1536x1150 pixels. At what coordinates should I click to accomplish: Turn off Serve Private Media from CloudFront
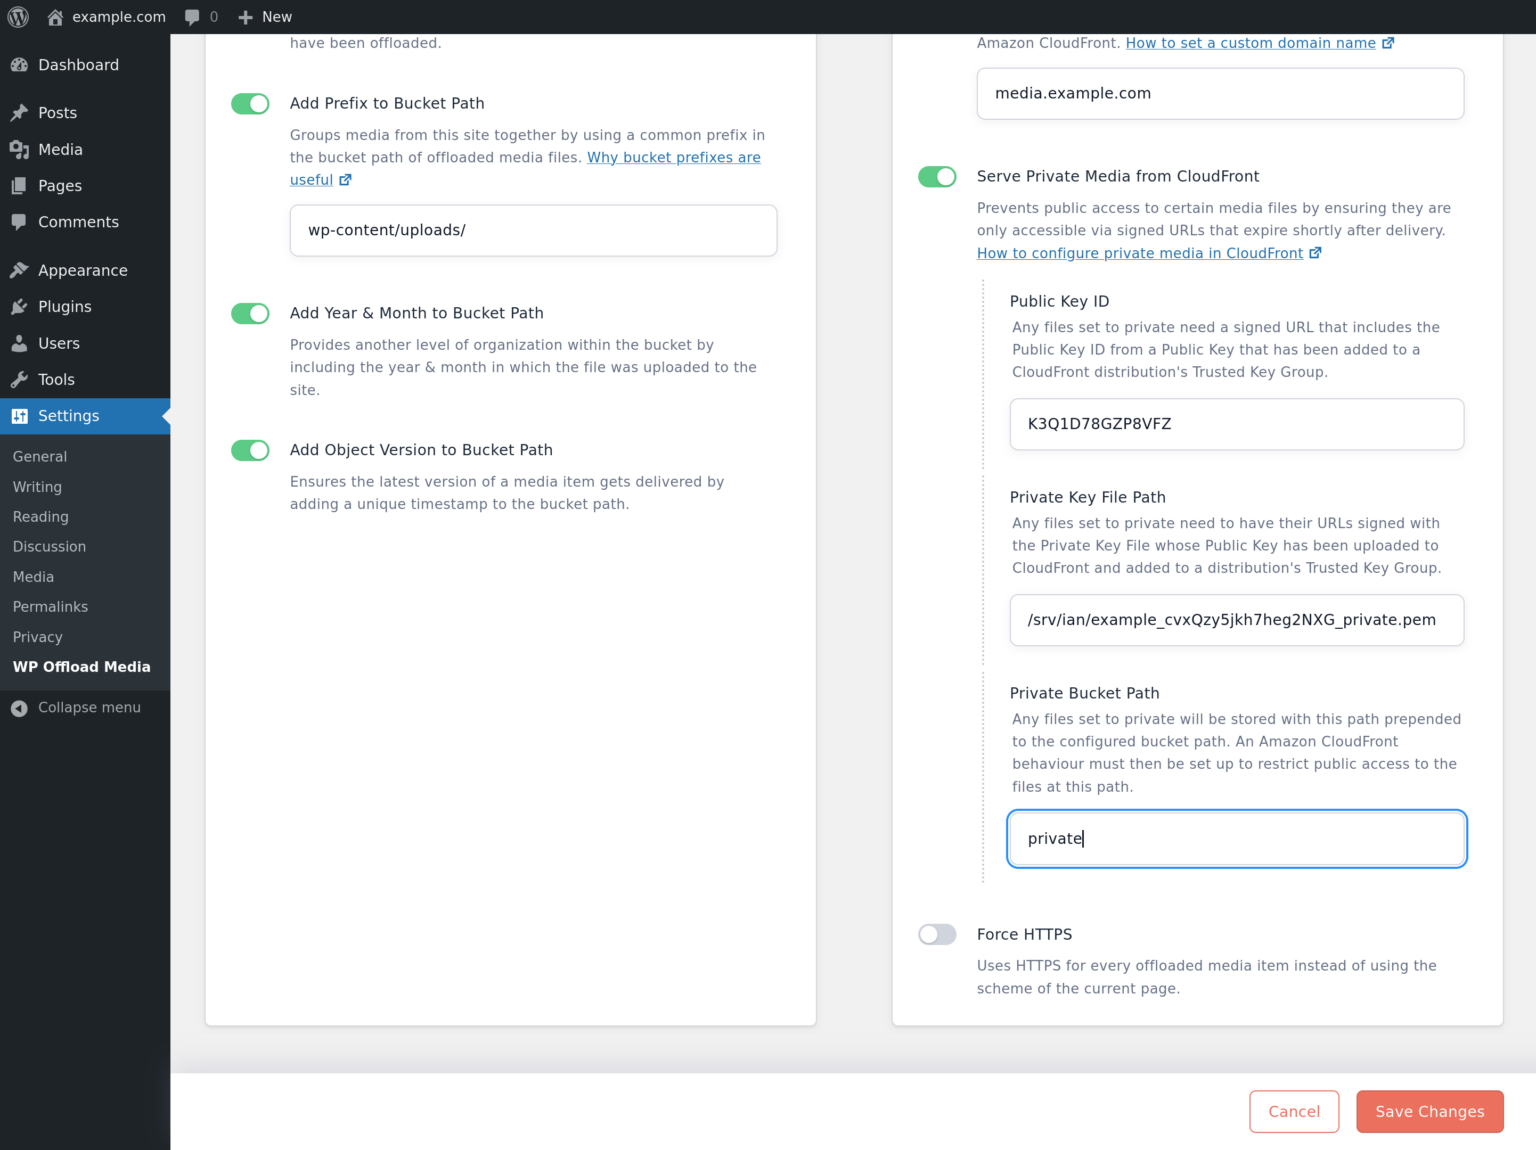coord(937,176)
